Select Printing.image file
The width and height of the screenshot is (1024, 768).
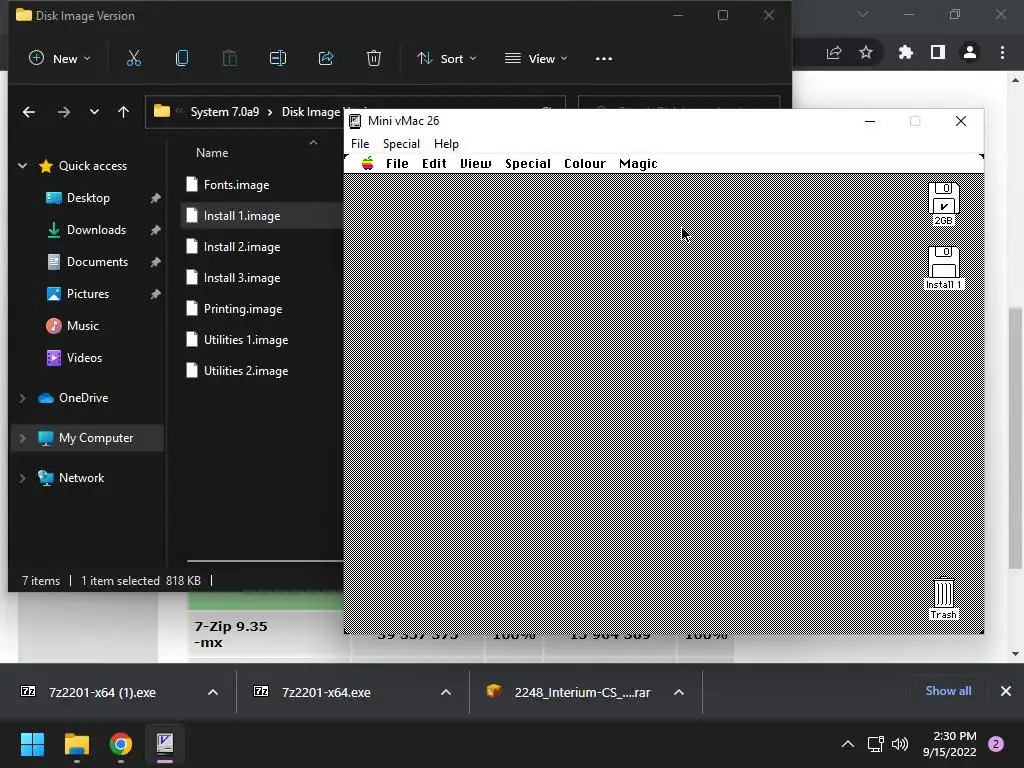[243, 309]
